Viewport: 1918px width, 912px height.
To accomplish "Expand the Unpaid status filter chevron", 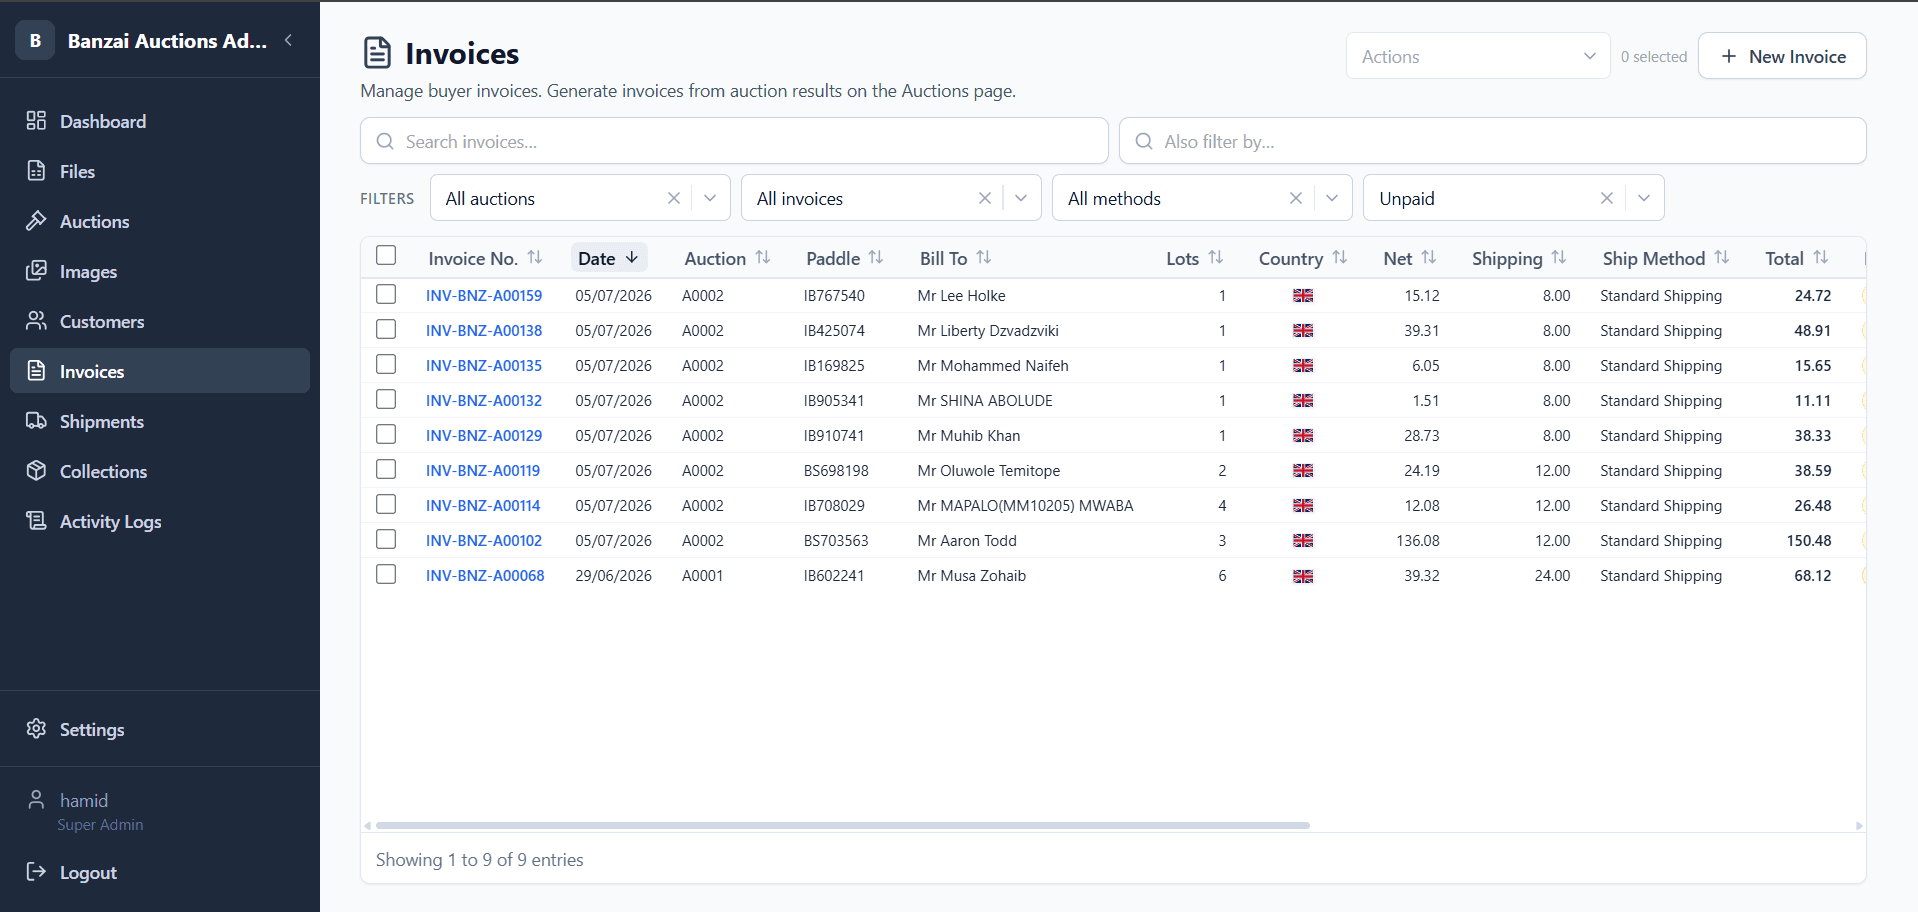I will [1644, 198].
